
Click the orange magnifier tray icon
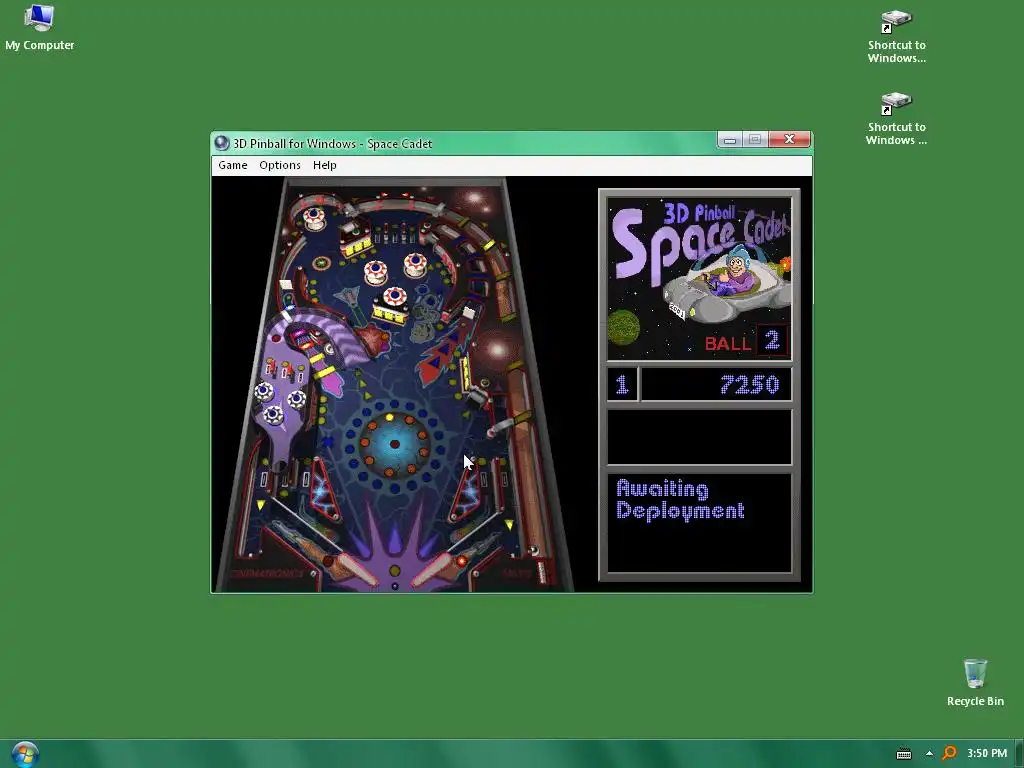950,753
